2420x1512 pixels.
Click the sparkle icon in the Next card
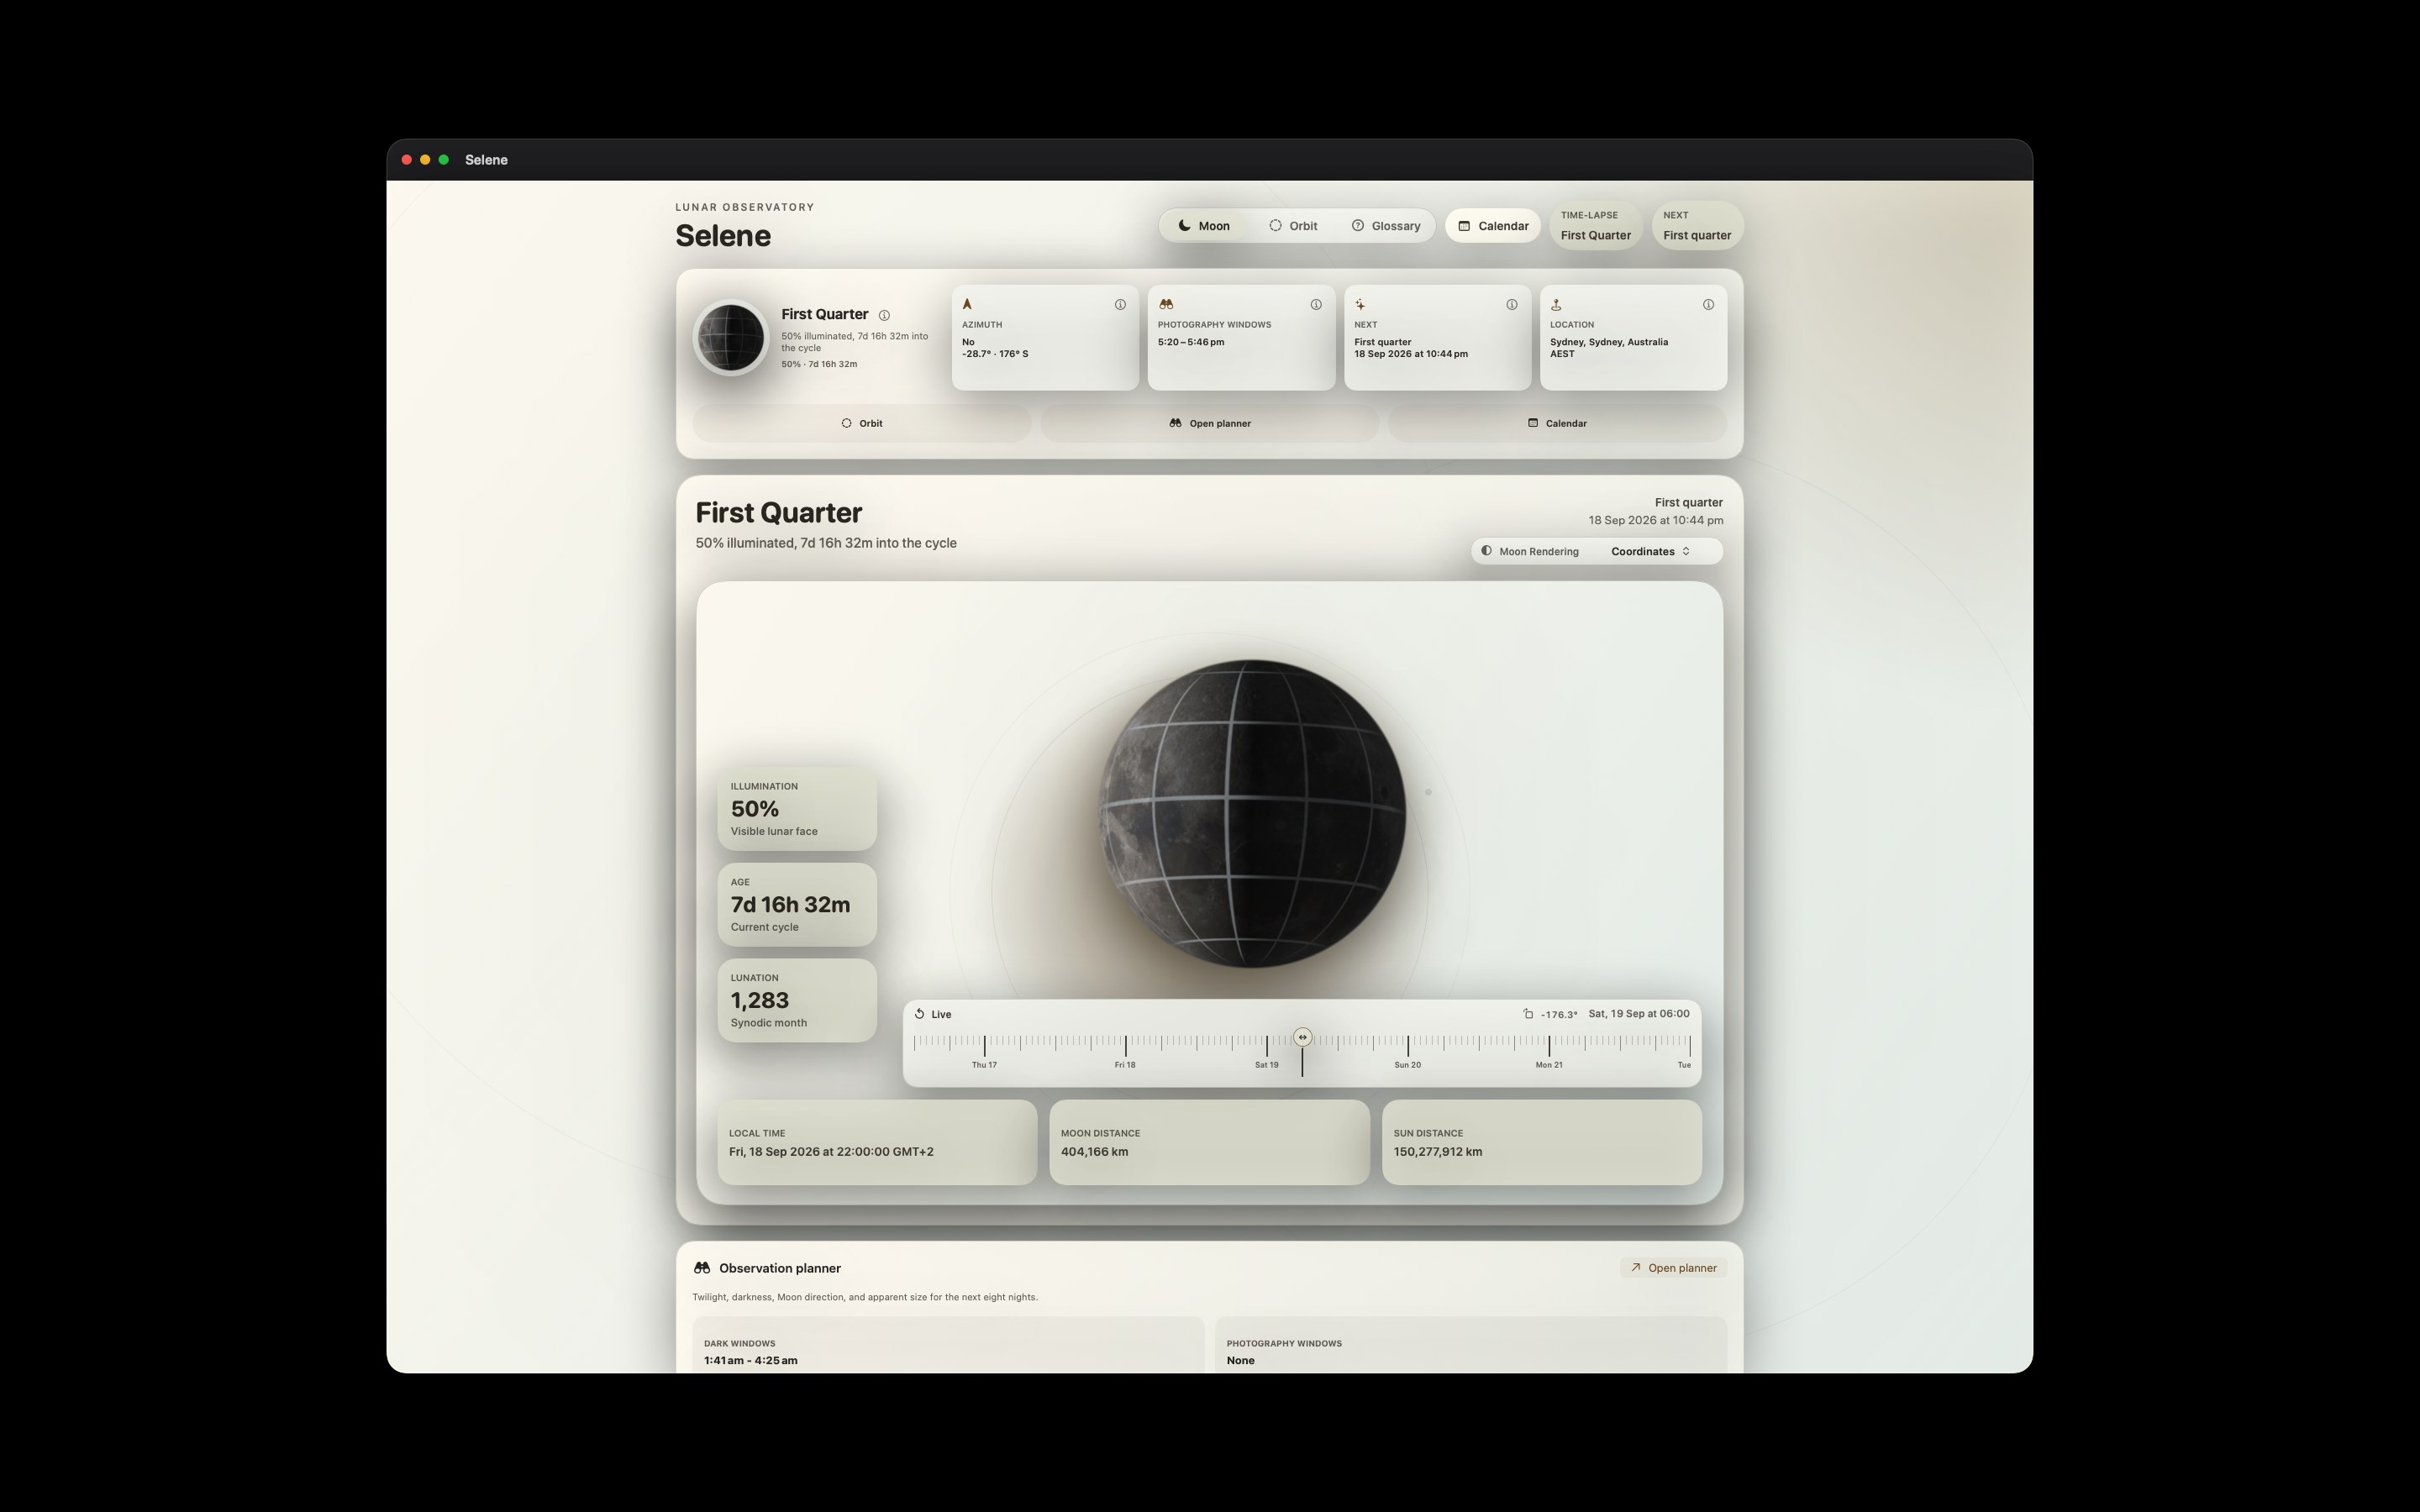[1360, 304]
